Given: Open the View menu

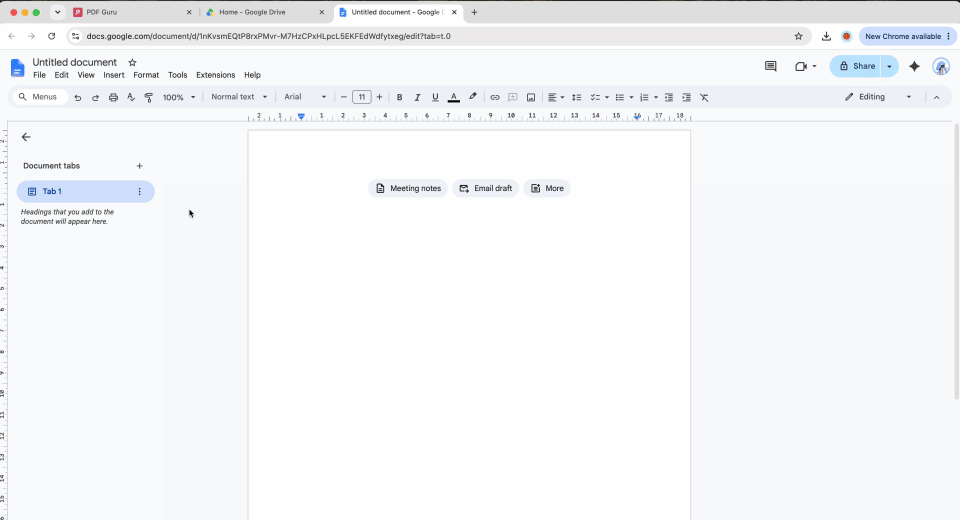Looking at the screenshot, I should click(86, 75).
